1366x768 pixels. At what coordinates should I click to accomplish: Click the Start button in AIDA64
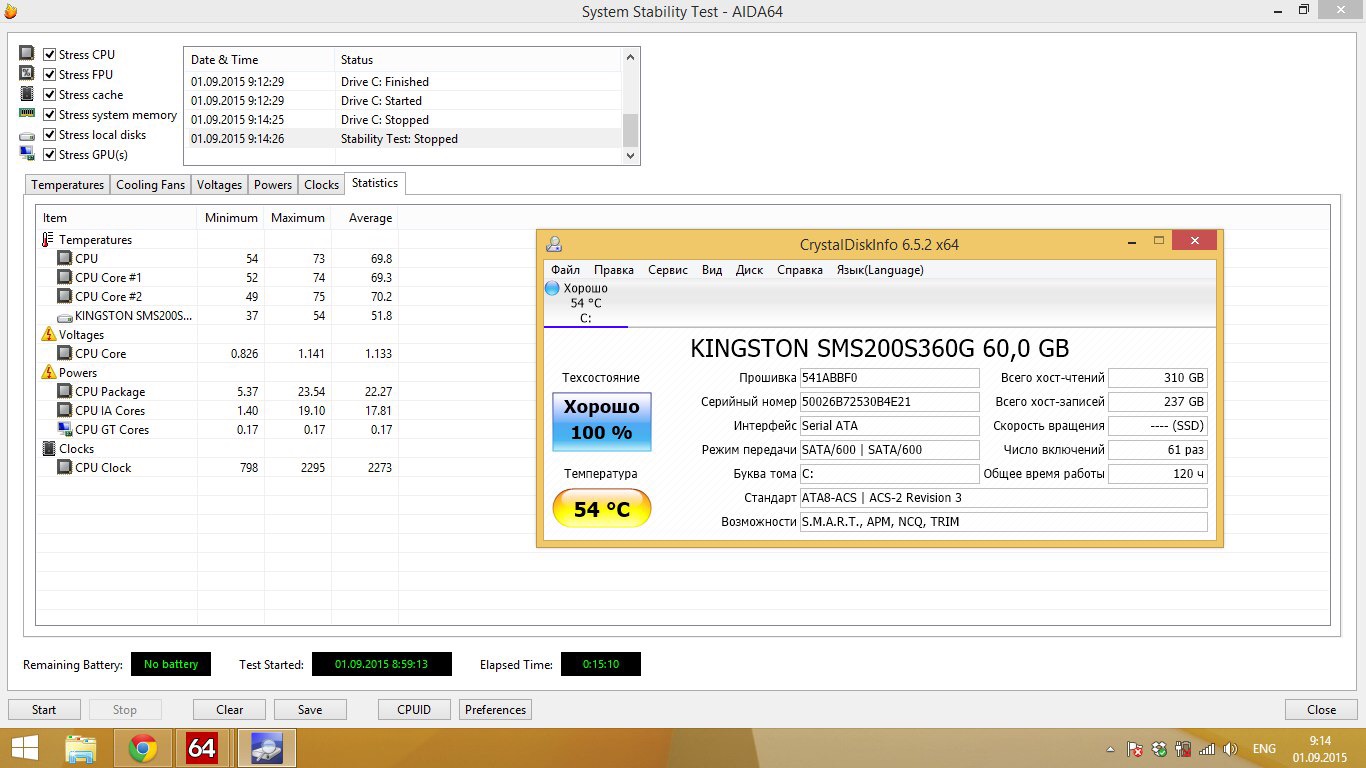coord(44,710)
